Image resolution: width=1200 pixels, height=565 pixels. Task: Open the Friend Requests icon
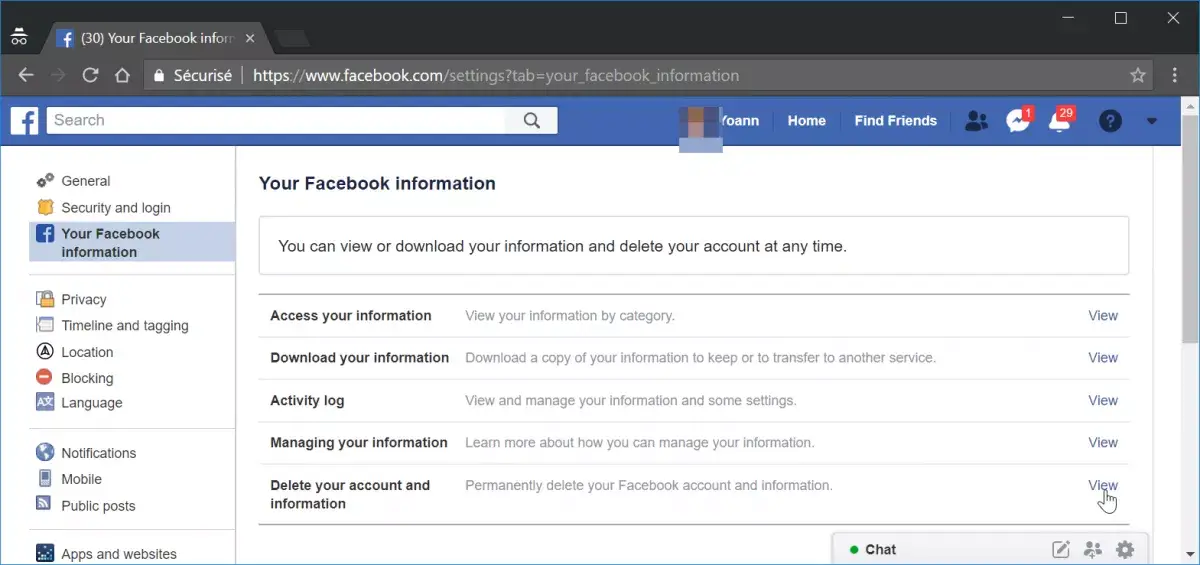pyautogui.click(x=976, y=121)
